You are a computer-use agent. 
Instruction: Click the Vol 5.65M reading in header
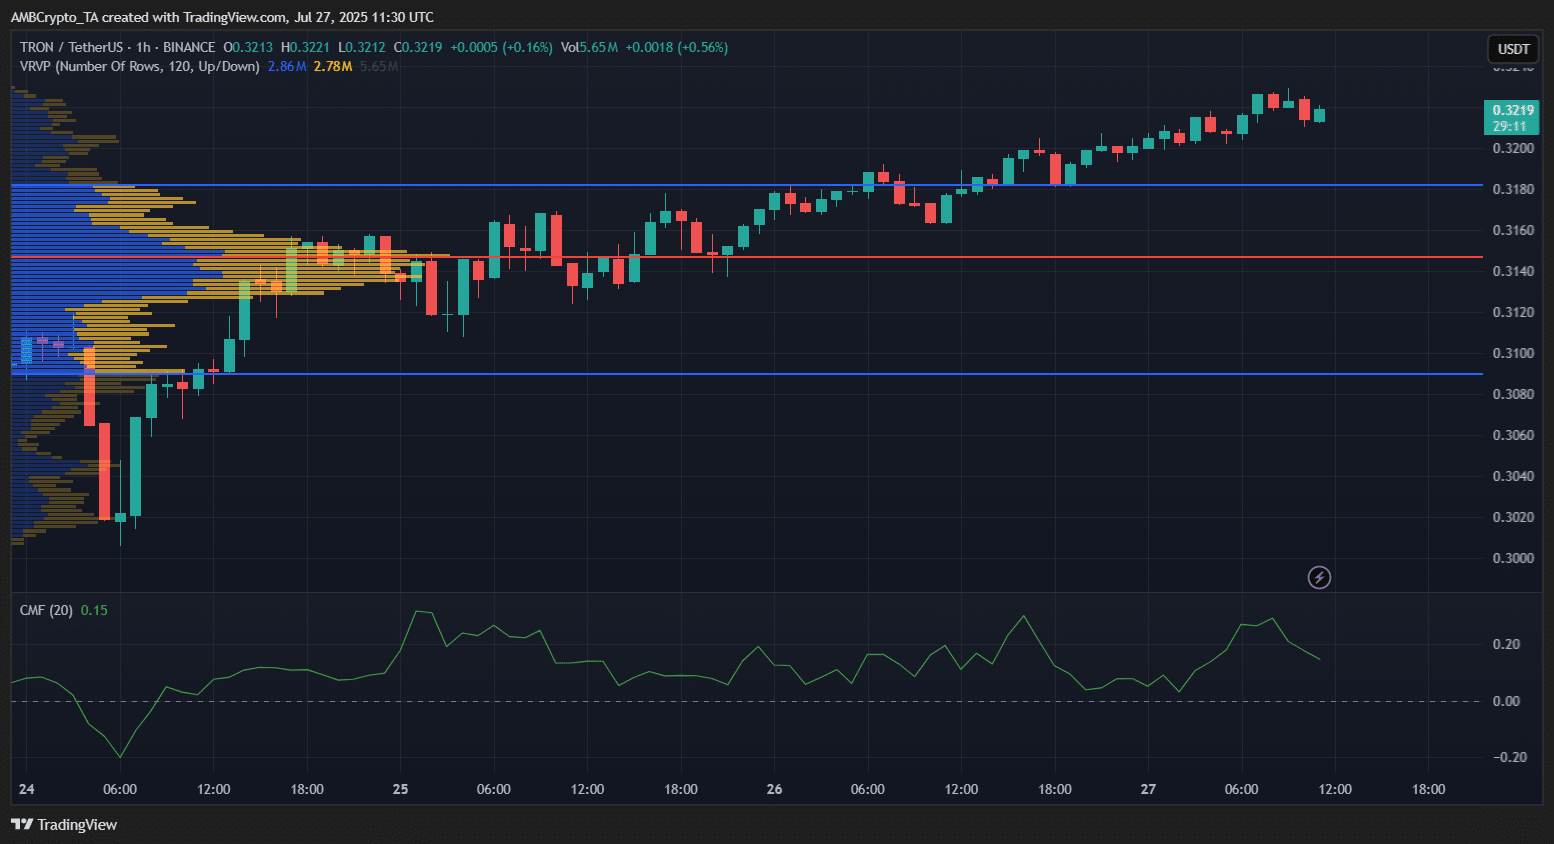tap(589, 47)
